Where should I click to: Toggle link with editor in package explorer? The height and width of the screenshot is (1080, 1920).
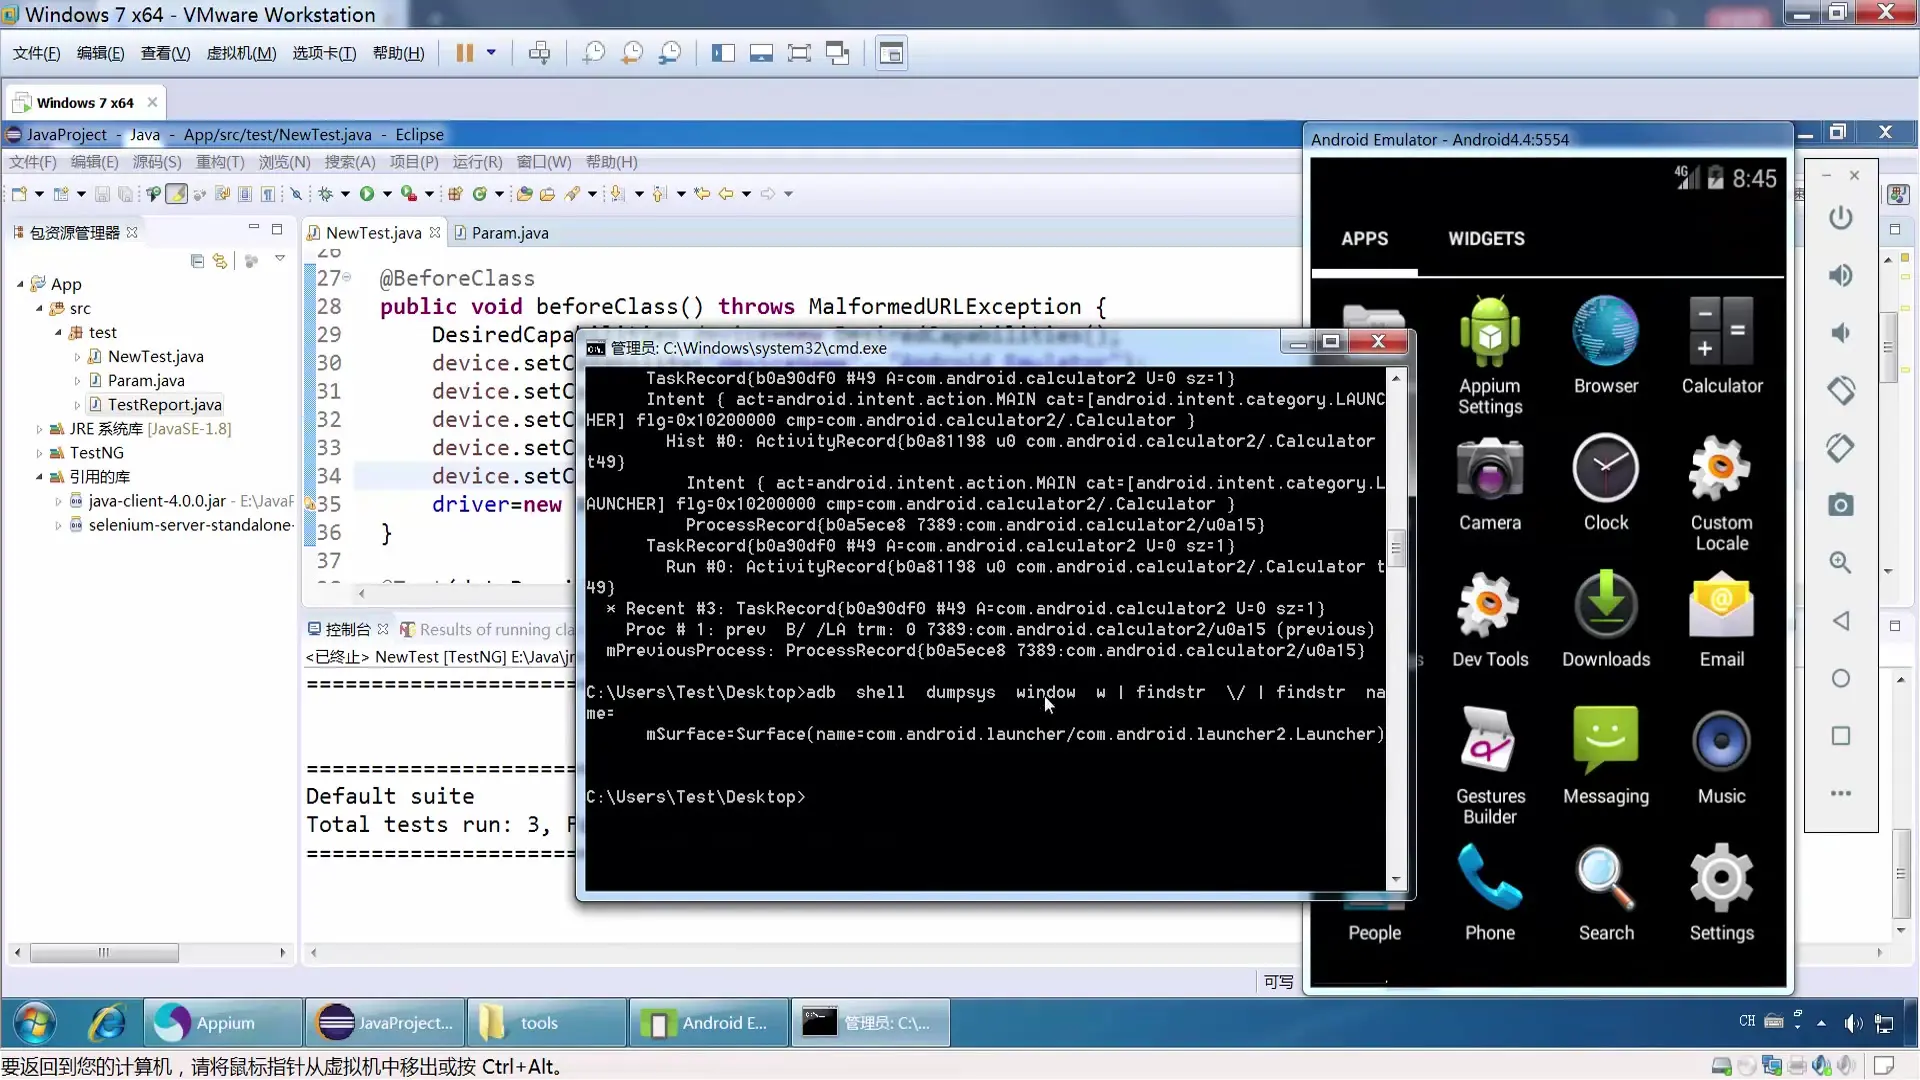(x=220, y=261)
